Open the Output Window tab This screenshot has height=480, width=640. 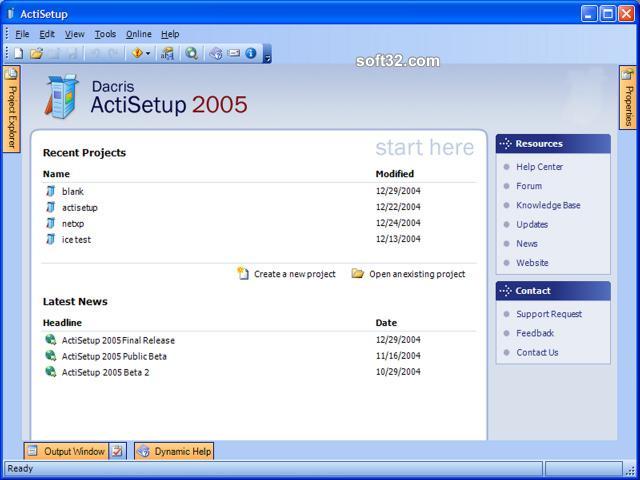67,451
